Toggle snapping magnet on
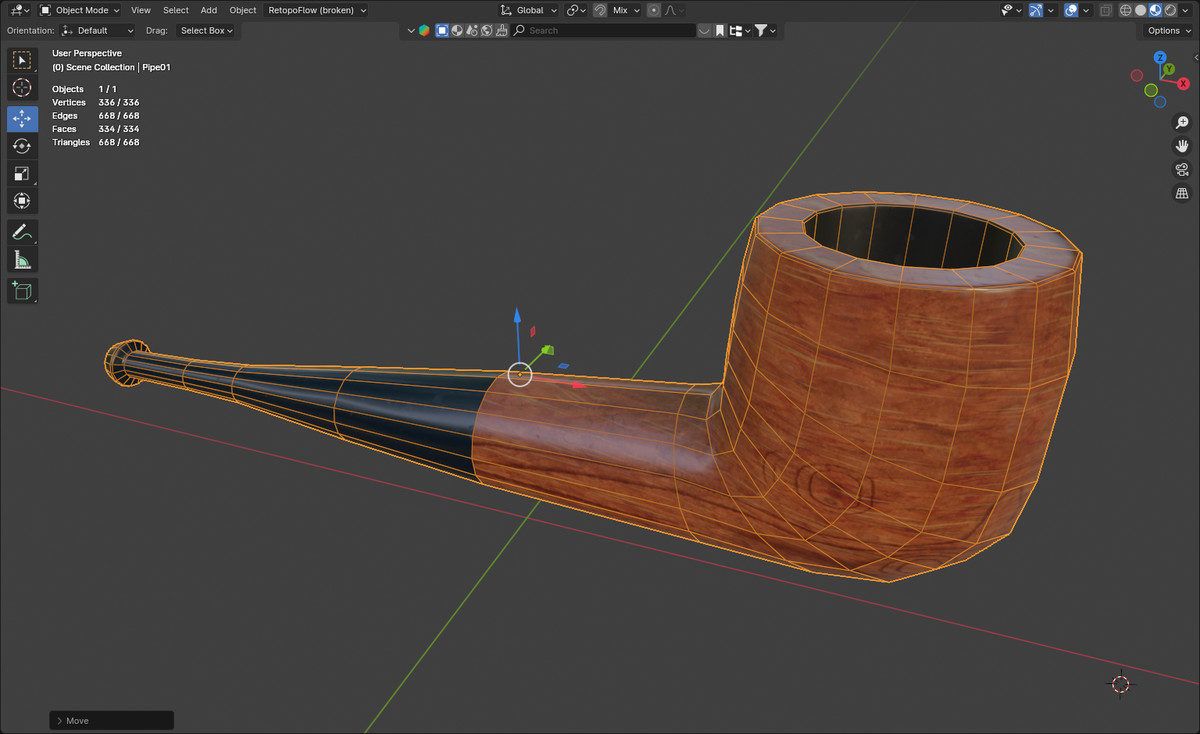 pyautogui.click(x=600, y=10)
